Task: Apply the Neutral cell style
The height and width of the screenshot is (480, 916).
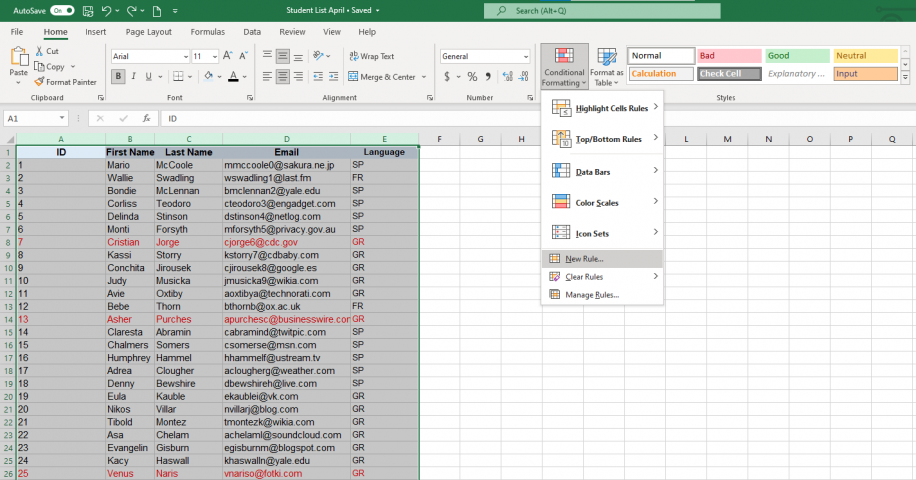Action: [865, 55]
